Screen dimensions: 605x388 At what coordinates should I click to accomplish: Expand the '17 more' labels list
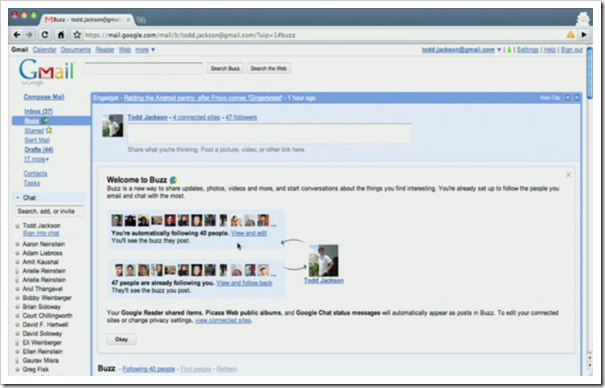36,159
